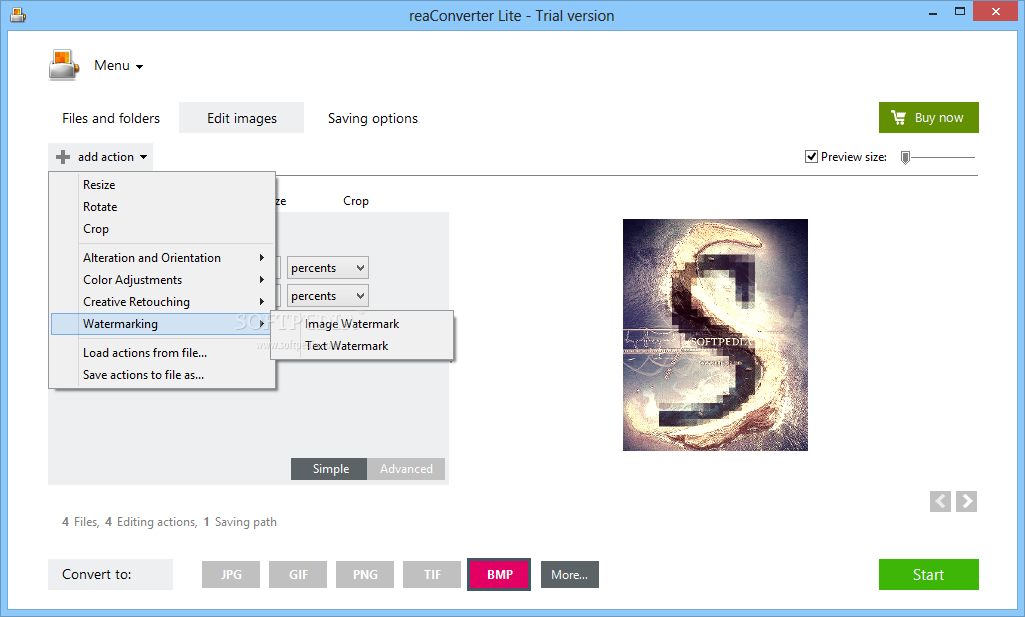Click the plus icon of add action
The image size is (1025, 617).
63,157
